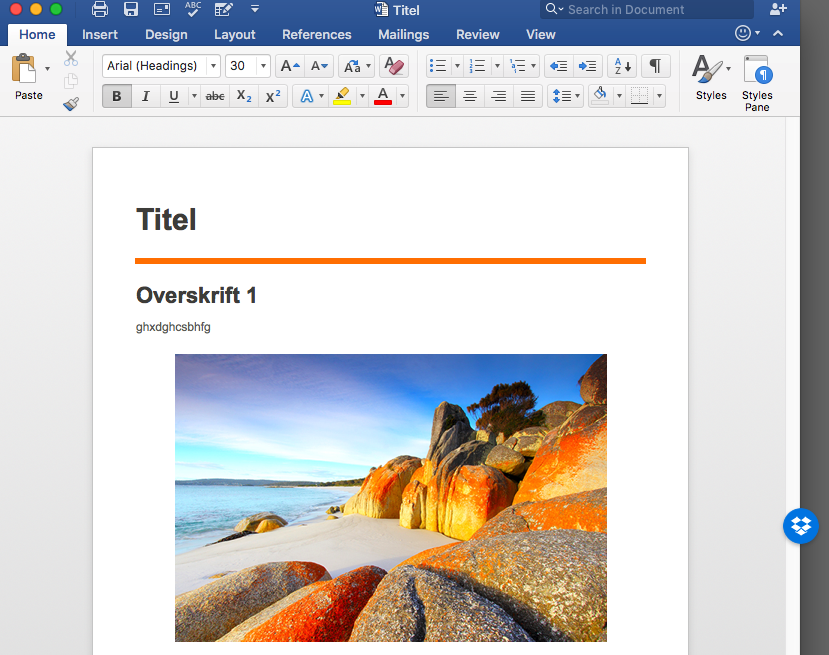Screen dimensions: 829x655
Task: Switch to the Insert tab
Action: pos(99,35)
